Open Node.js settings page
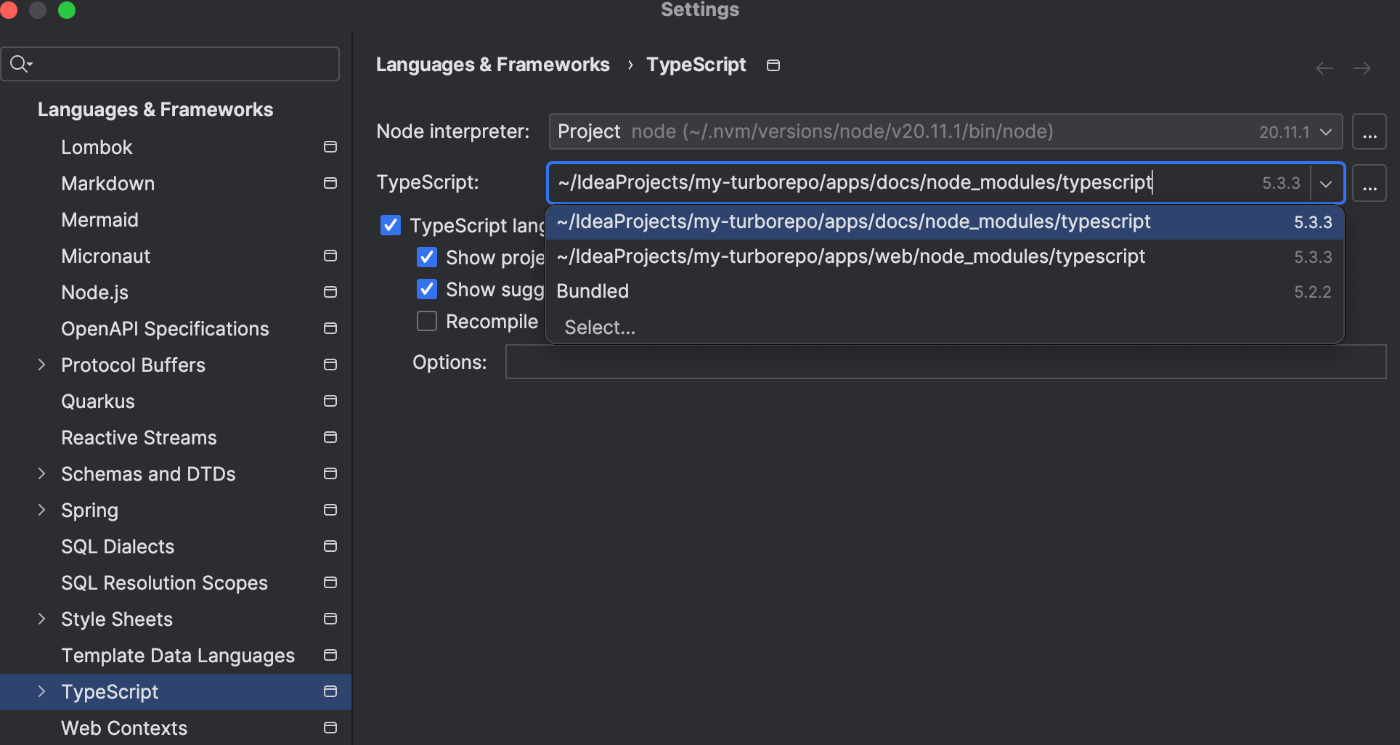Viewport: 1400px width, 745px height. click(x=95, y=292)
